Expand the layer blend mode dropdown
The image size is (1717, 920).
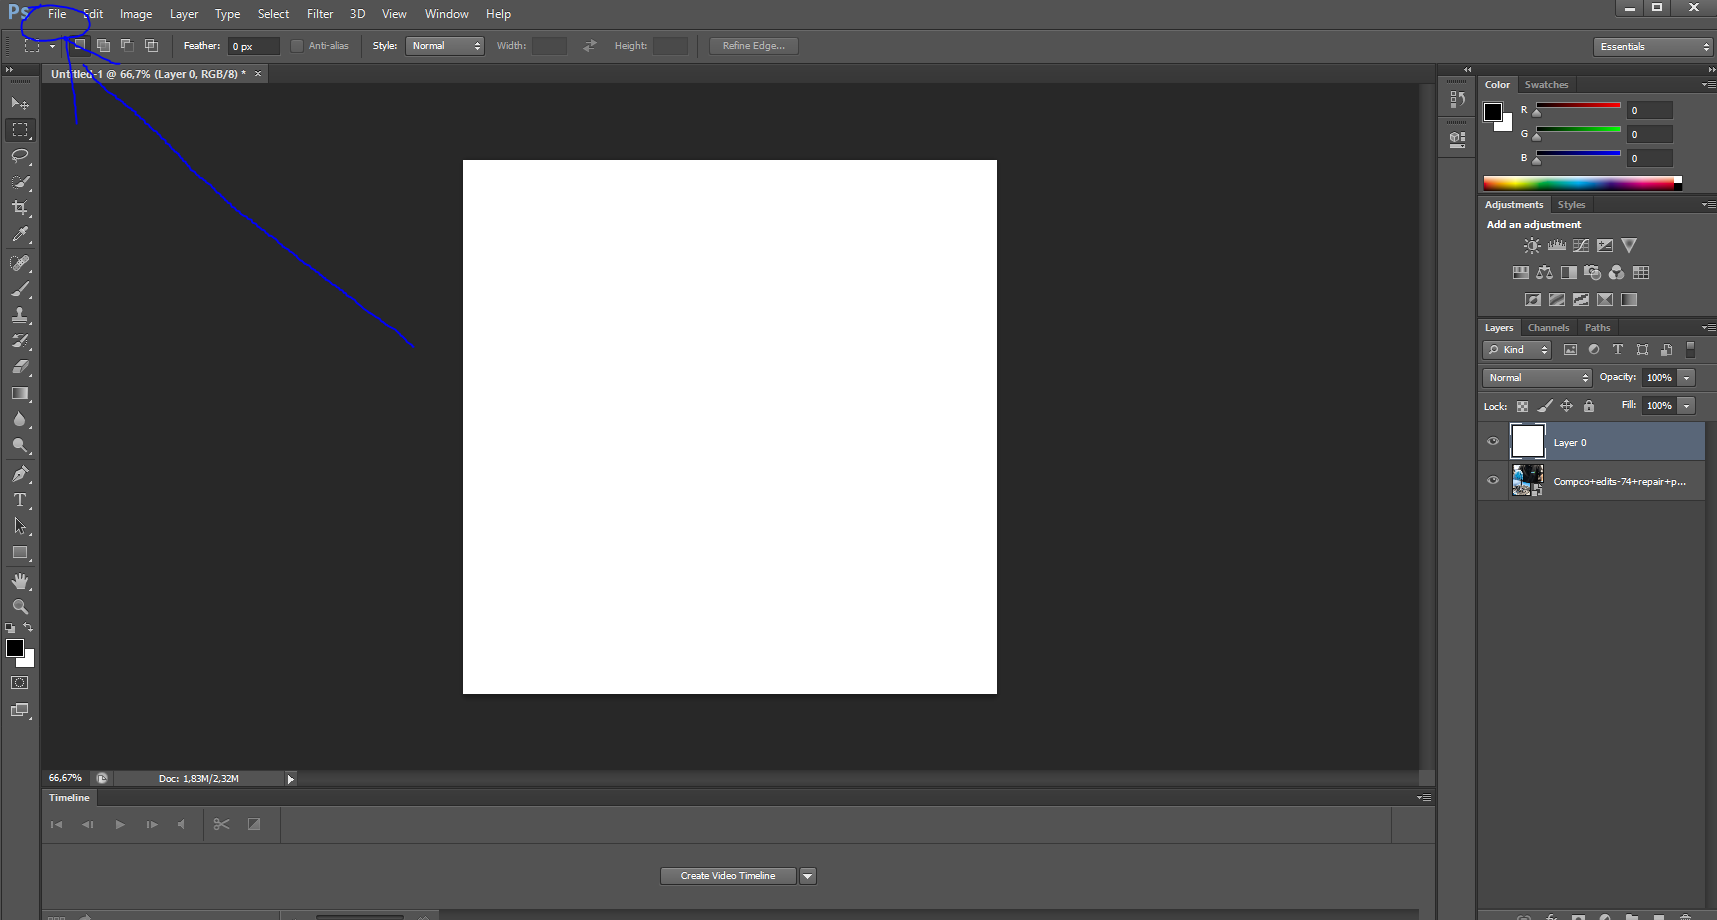click(x=1537, y=378)
